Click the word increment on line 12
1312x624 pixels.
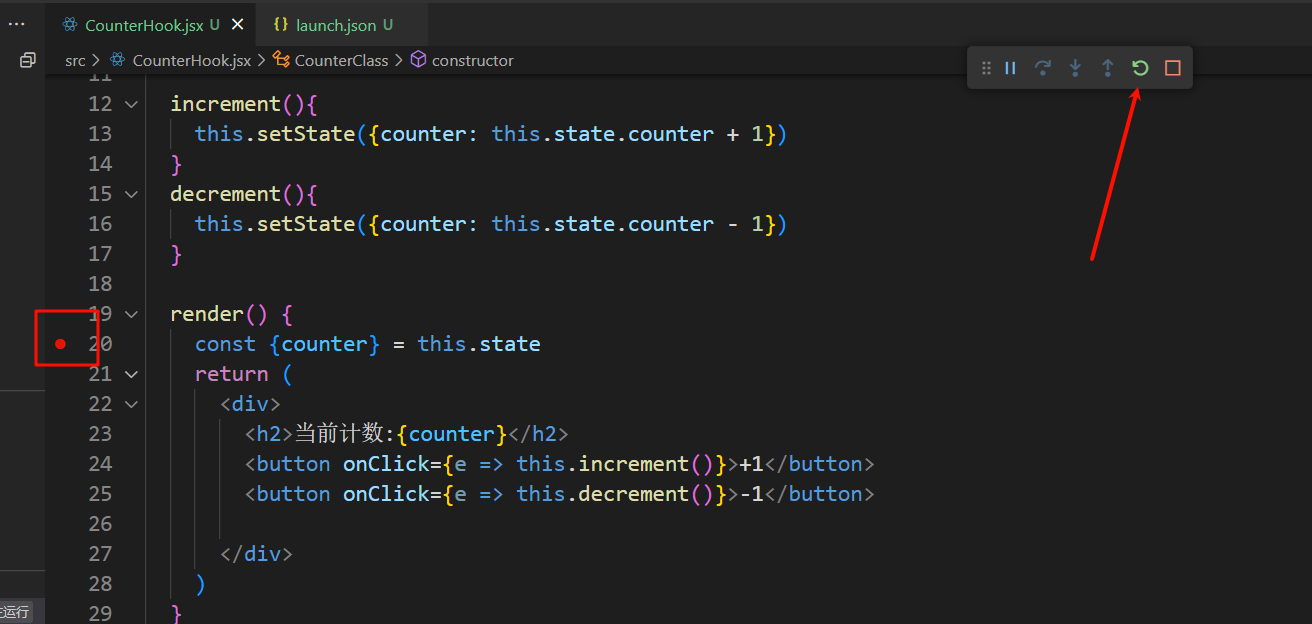[226, 104]
